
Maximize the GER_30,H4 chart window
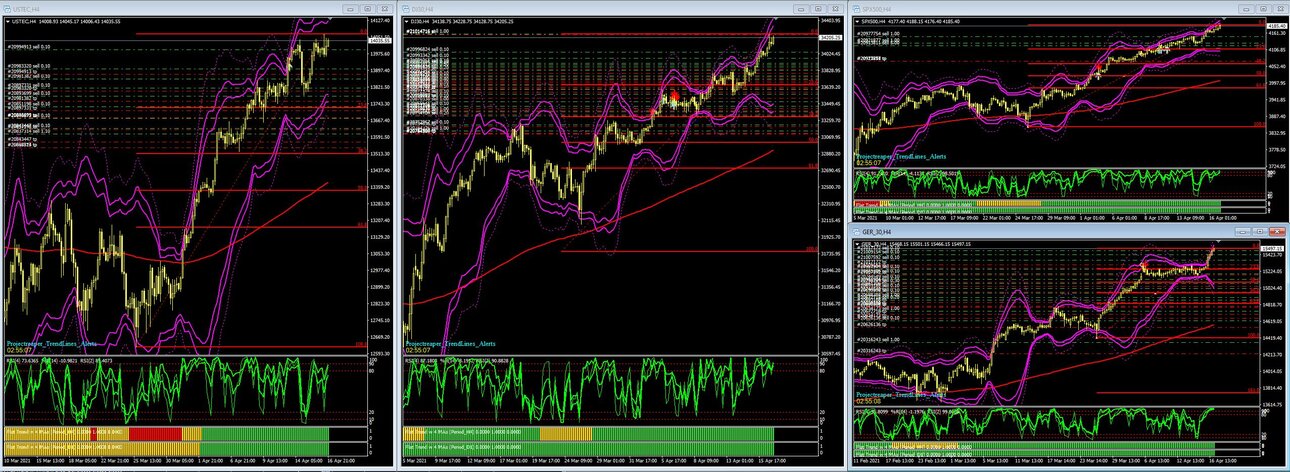click(x=1260, y=232)
